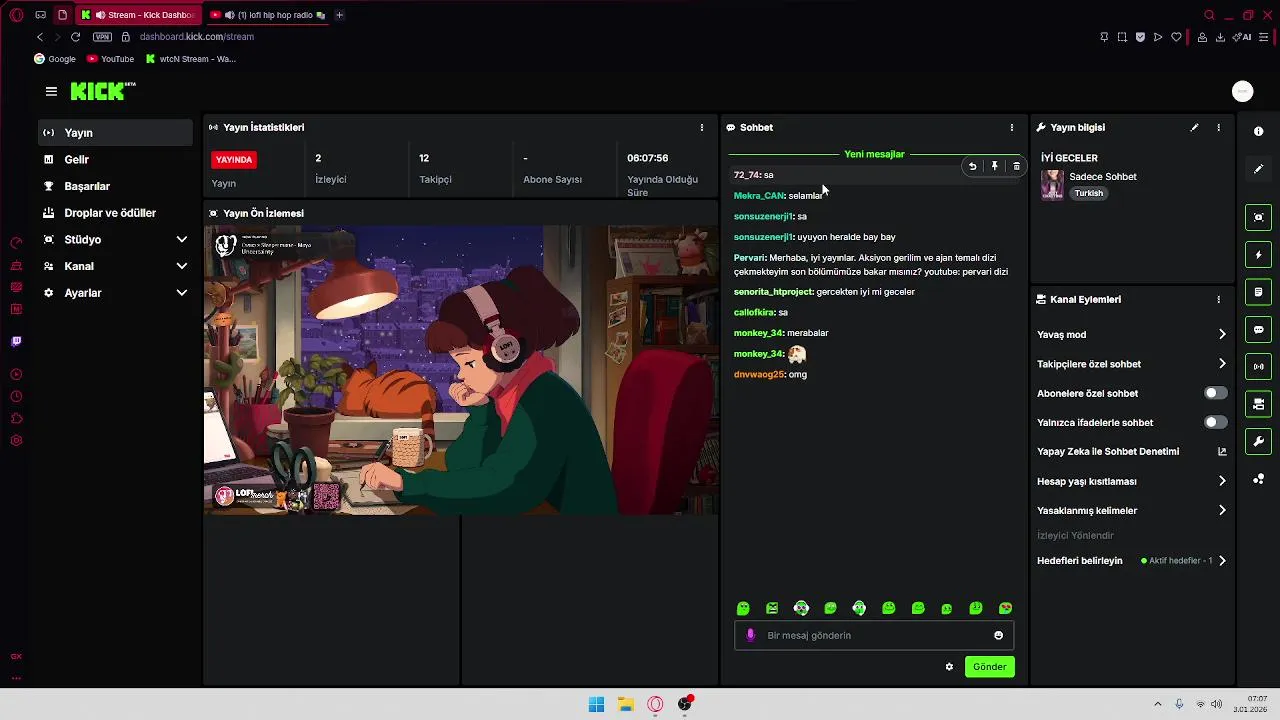The width and height of the screenshot is (1280, 720).
Task: Open Windows Start button in taskbar
Action: (x=596, y=704)
